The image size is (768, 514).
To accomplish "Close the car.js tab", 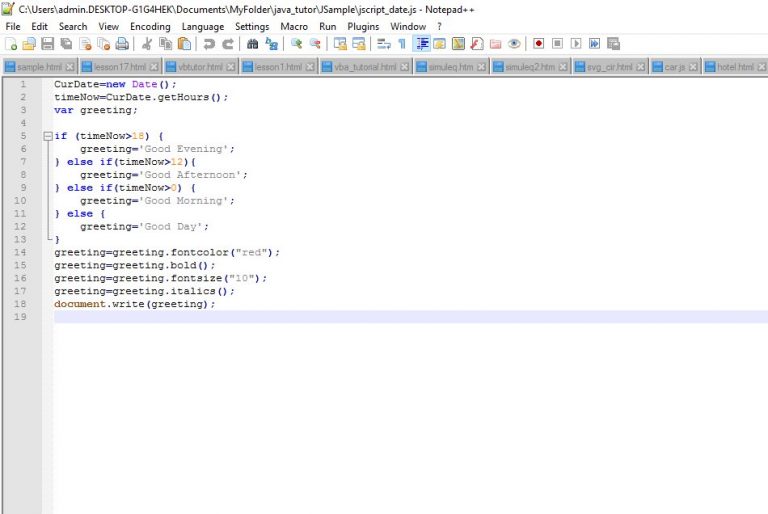I will click(693, 67).
